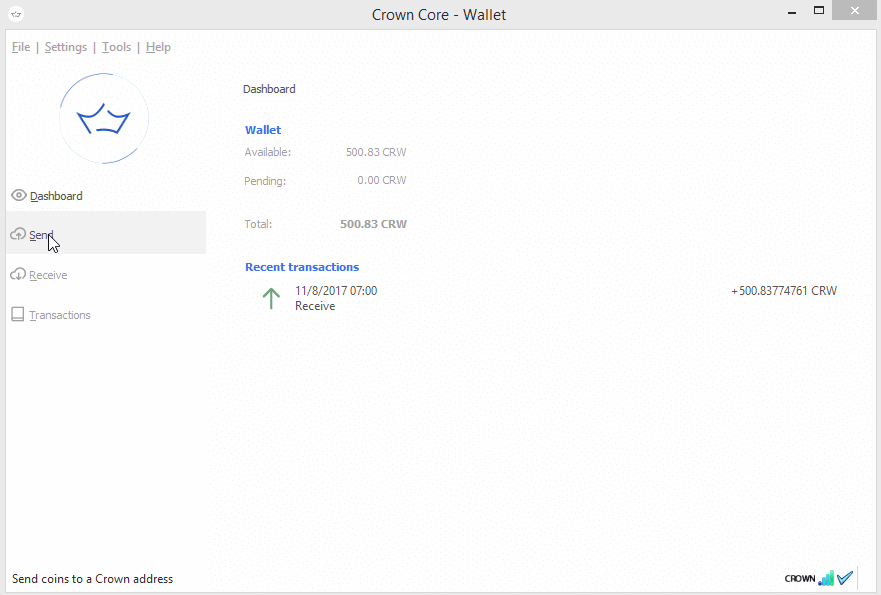Viewport: 881px width, 595px height.
Task: Minimize the Crown Core wallet window
Action: tap(792, 12)
